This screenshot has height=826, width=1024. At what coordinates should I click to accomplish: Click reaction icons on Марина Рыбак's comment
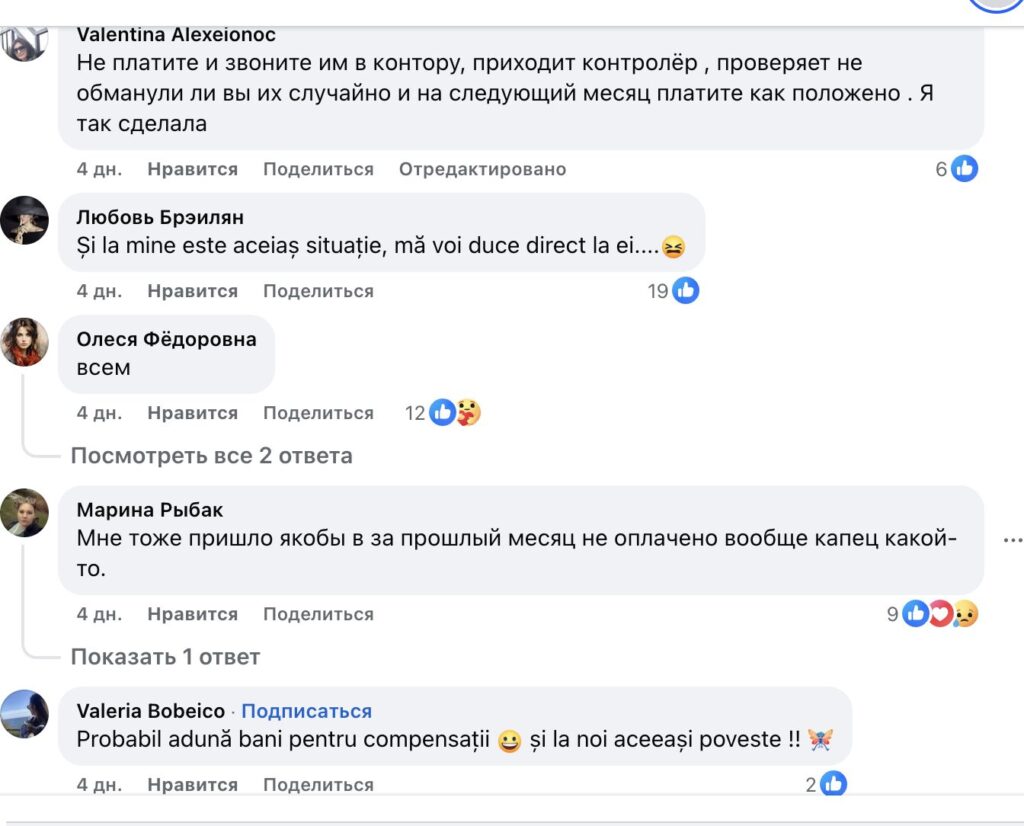tap(939, 614)
